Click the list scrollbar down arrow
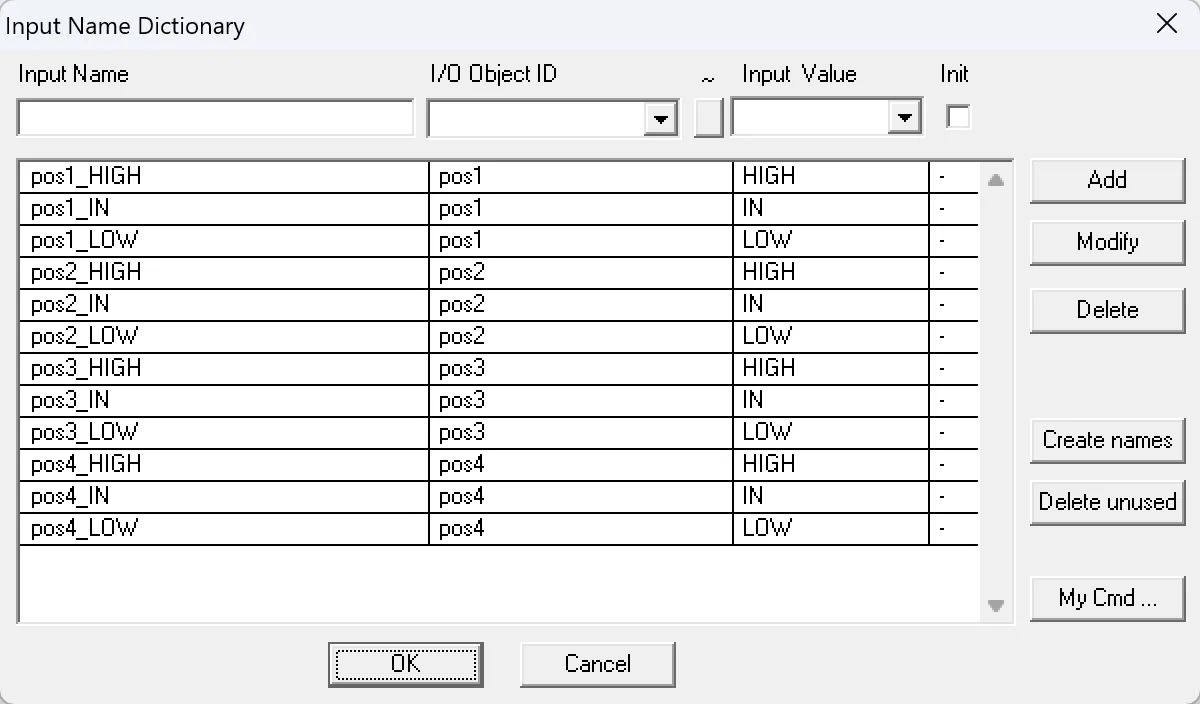The width and height of the screenshot is (1200, 704). pos(995,605)
